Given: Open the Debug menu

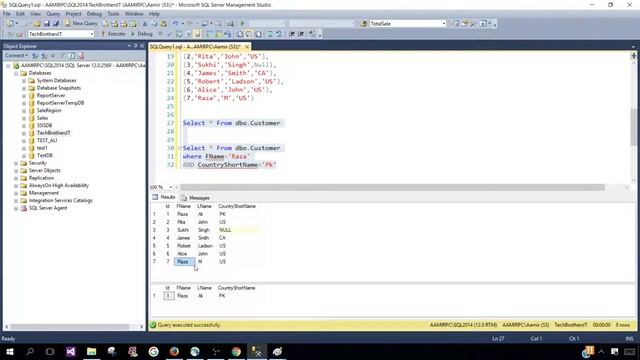Looking at the screenshot, I should (x=94, y=14).
